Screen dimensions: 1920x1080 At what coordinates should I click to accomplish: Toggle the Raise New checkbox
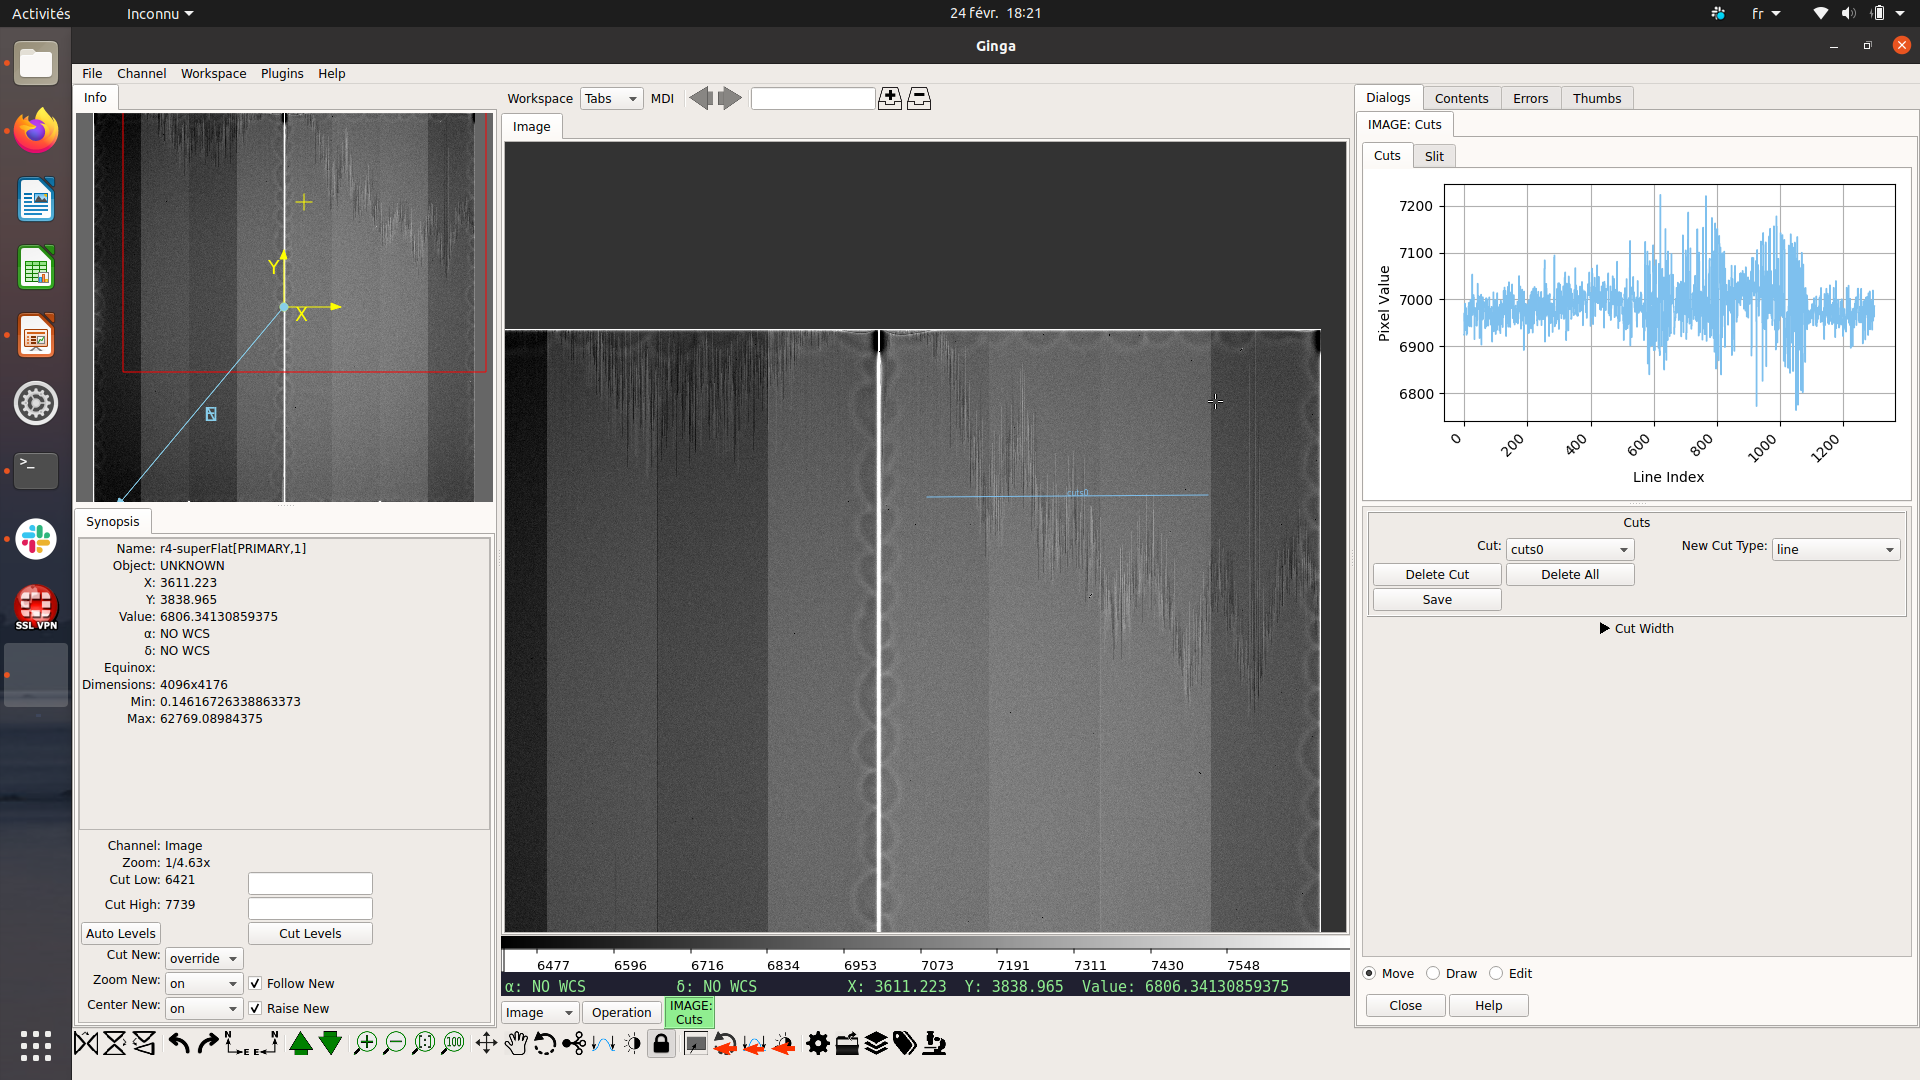[x=255, y=1009]
